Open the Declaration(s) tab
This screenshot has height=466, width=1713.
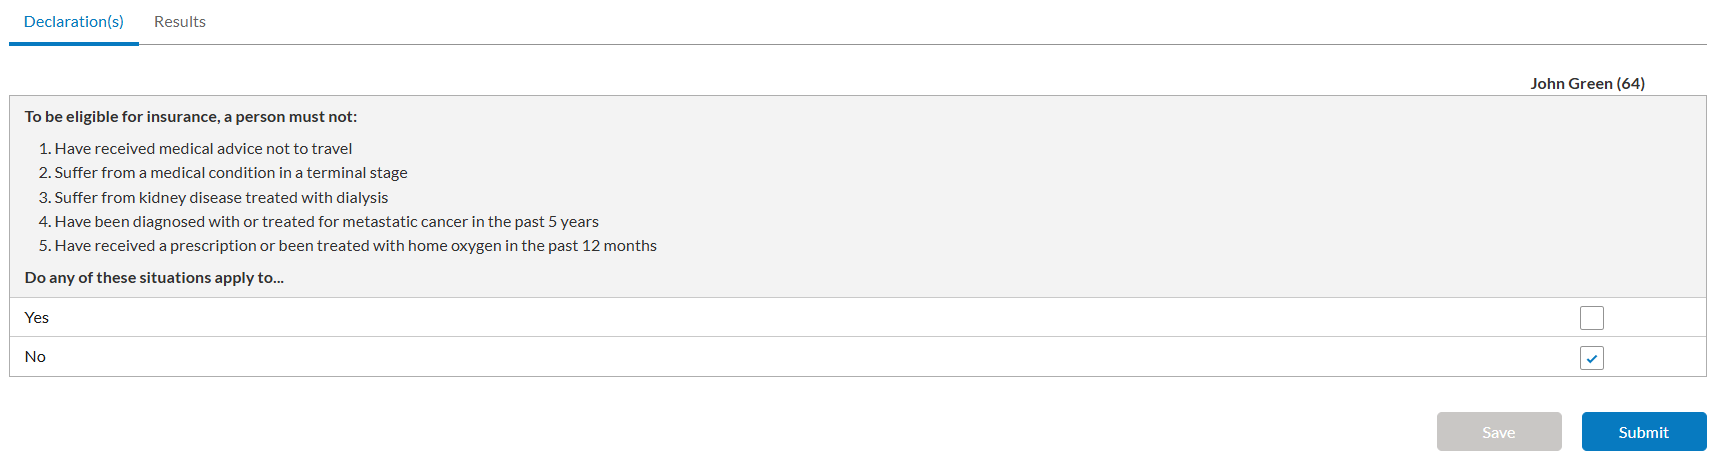[74, 22]
